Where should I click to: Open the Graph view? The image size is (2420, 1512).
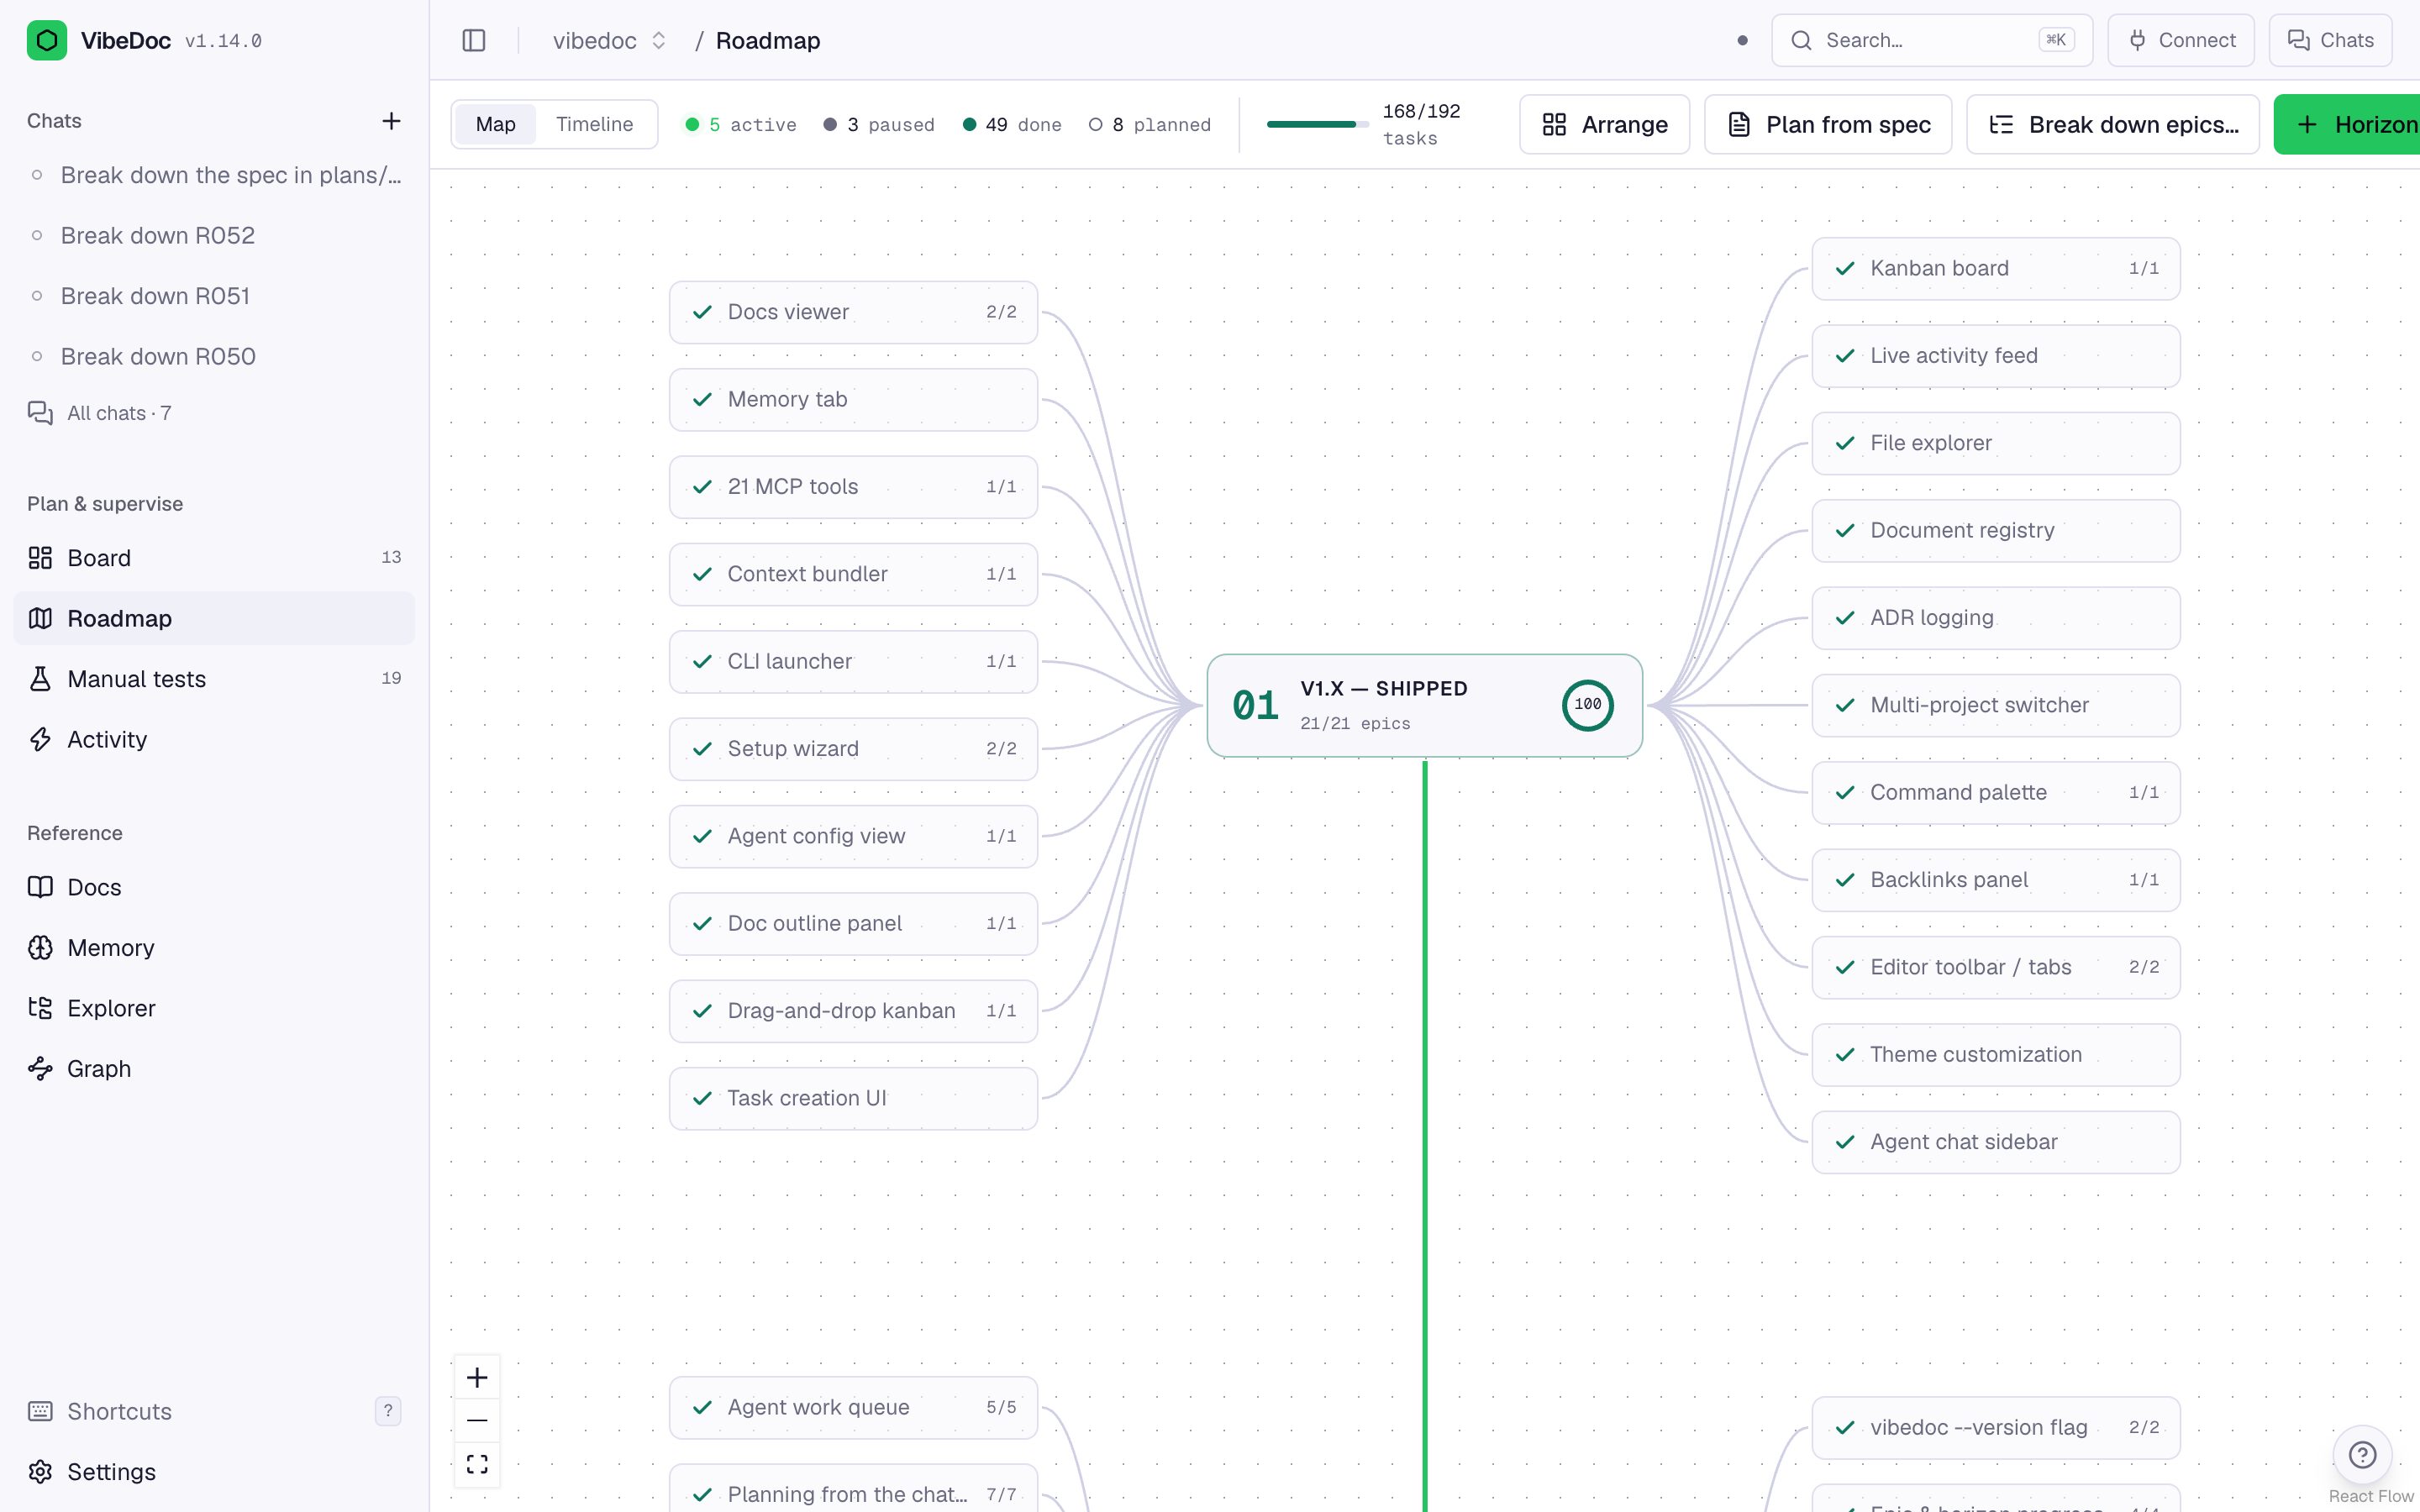point(214,1069)
